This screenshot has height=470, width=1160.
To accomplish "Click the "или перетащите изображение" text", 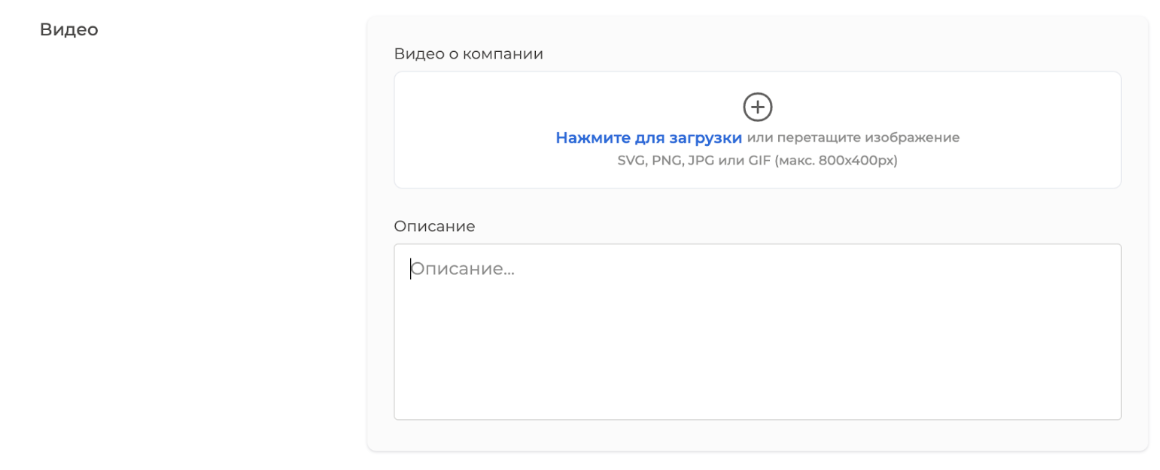I will 852,138.
